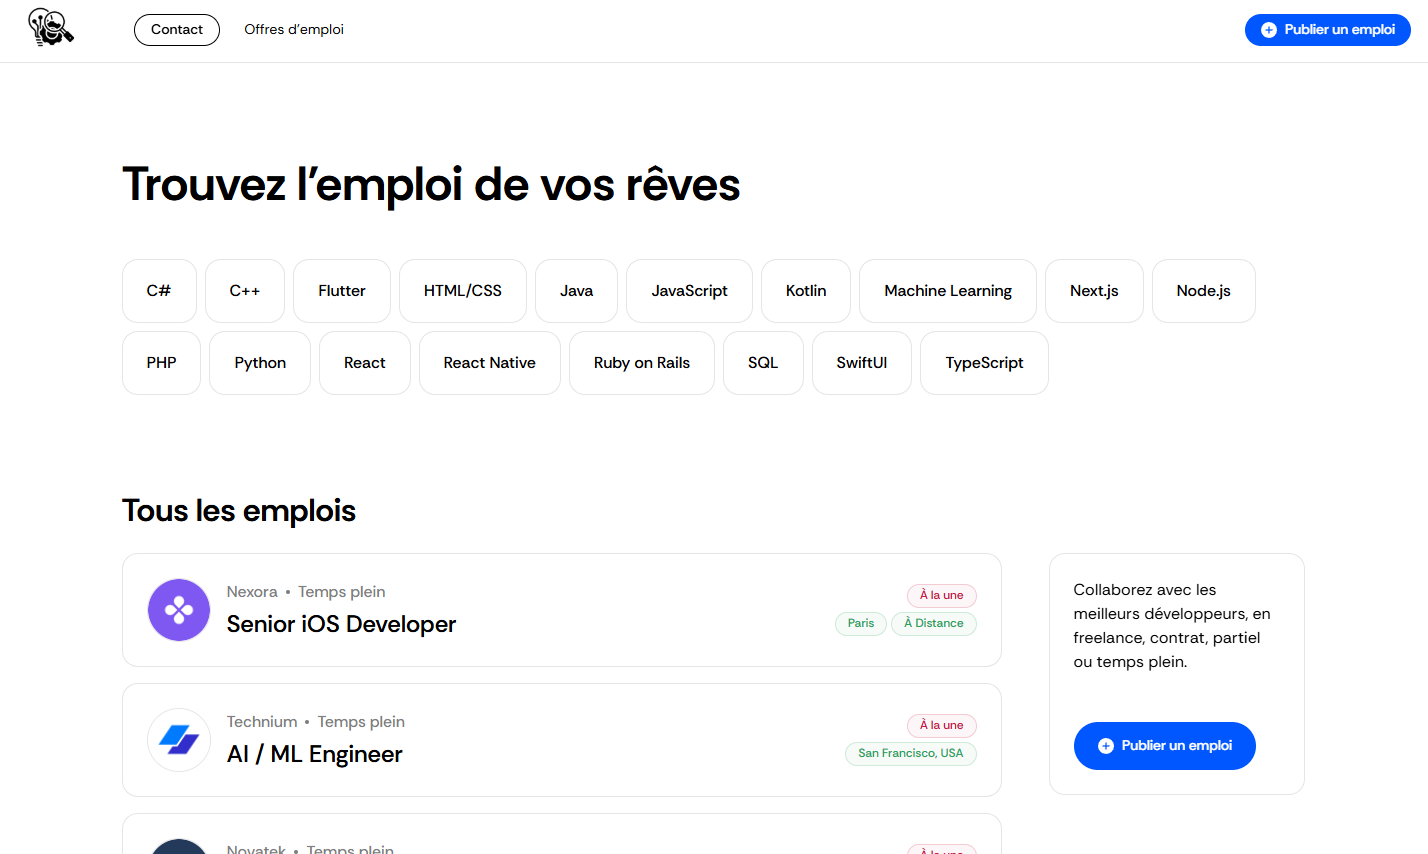Open the Contact page
The image size is (1428, 854).
[x=177, y=30]
